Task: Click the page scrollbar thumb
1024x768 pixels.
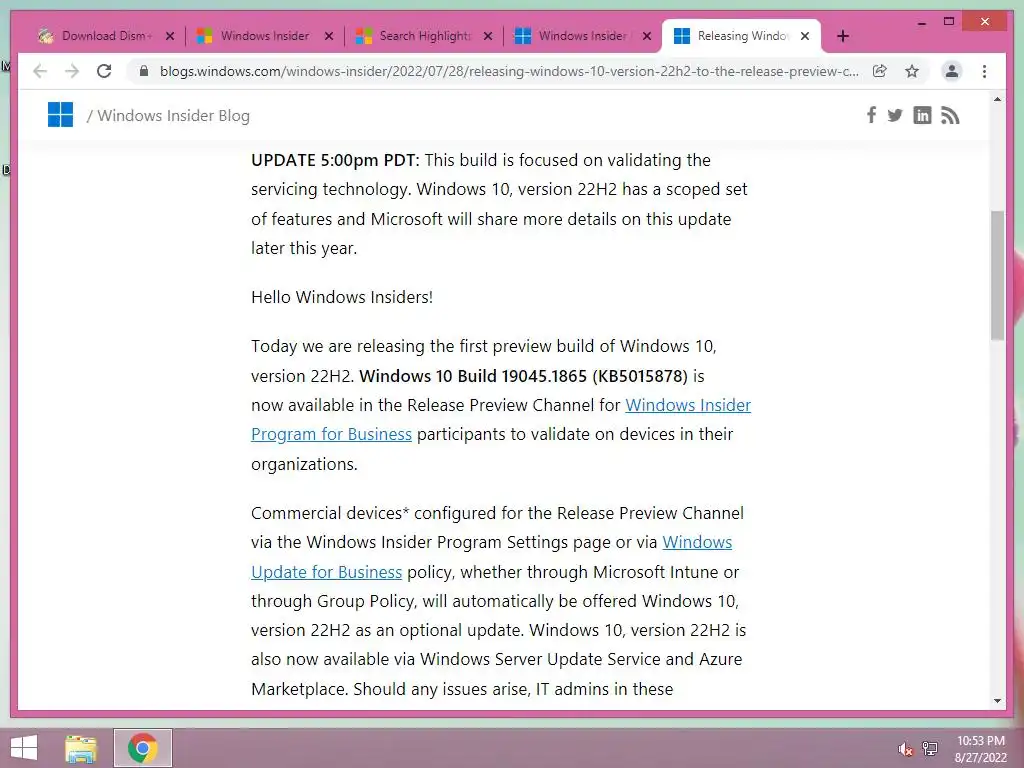Action: point(997,275)
